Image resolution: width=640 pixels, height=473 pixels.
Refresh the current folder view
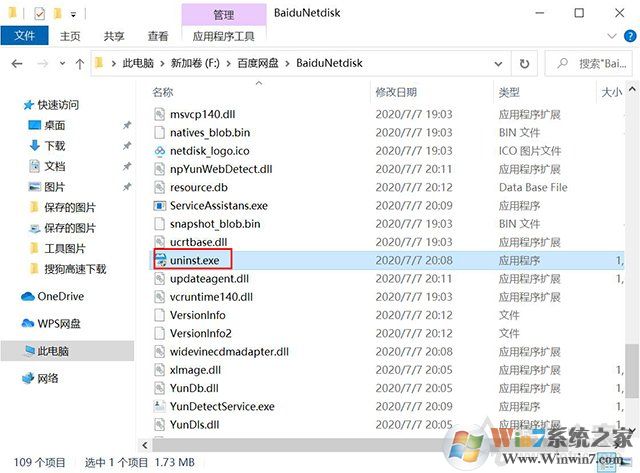pos(524,64)
